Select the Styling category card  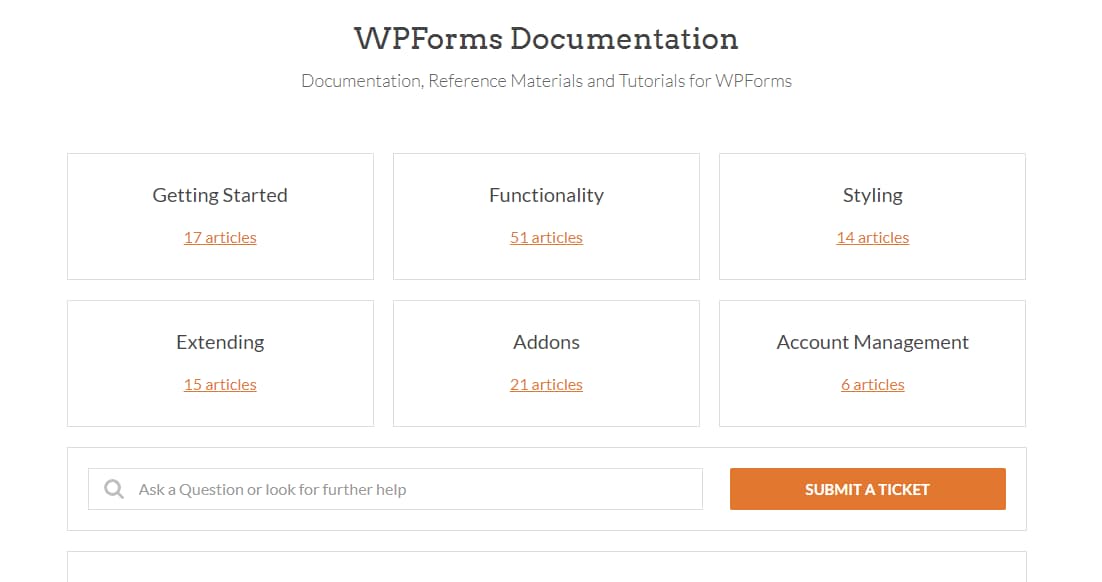click(x=872, y=215)
